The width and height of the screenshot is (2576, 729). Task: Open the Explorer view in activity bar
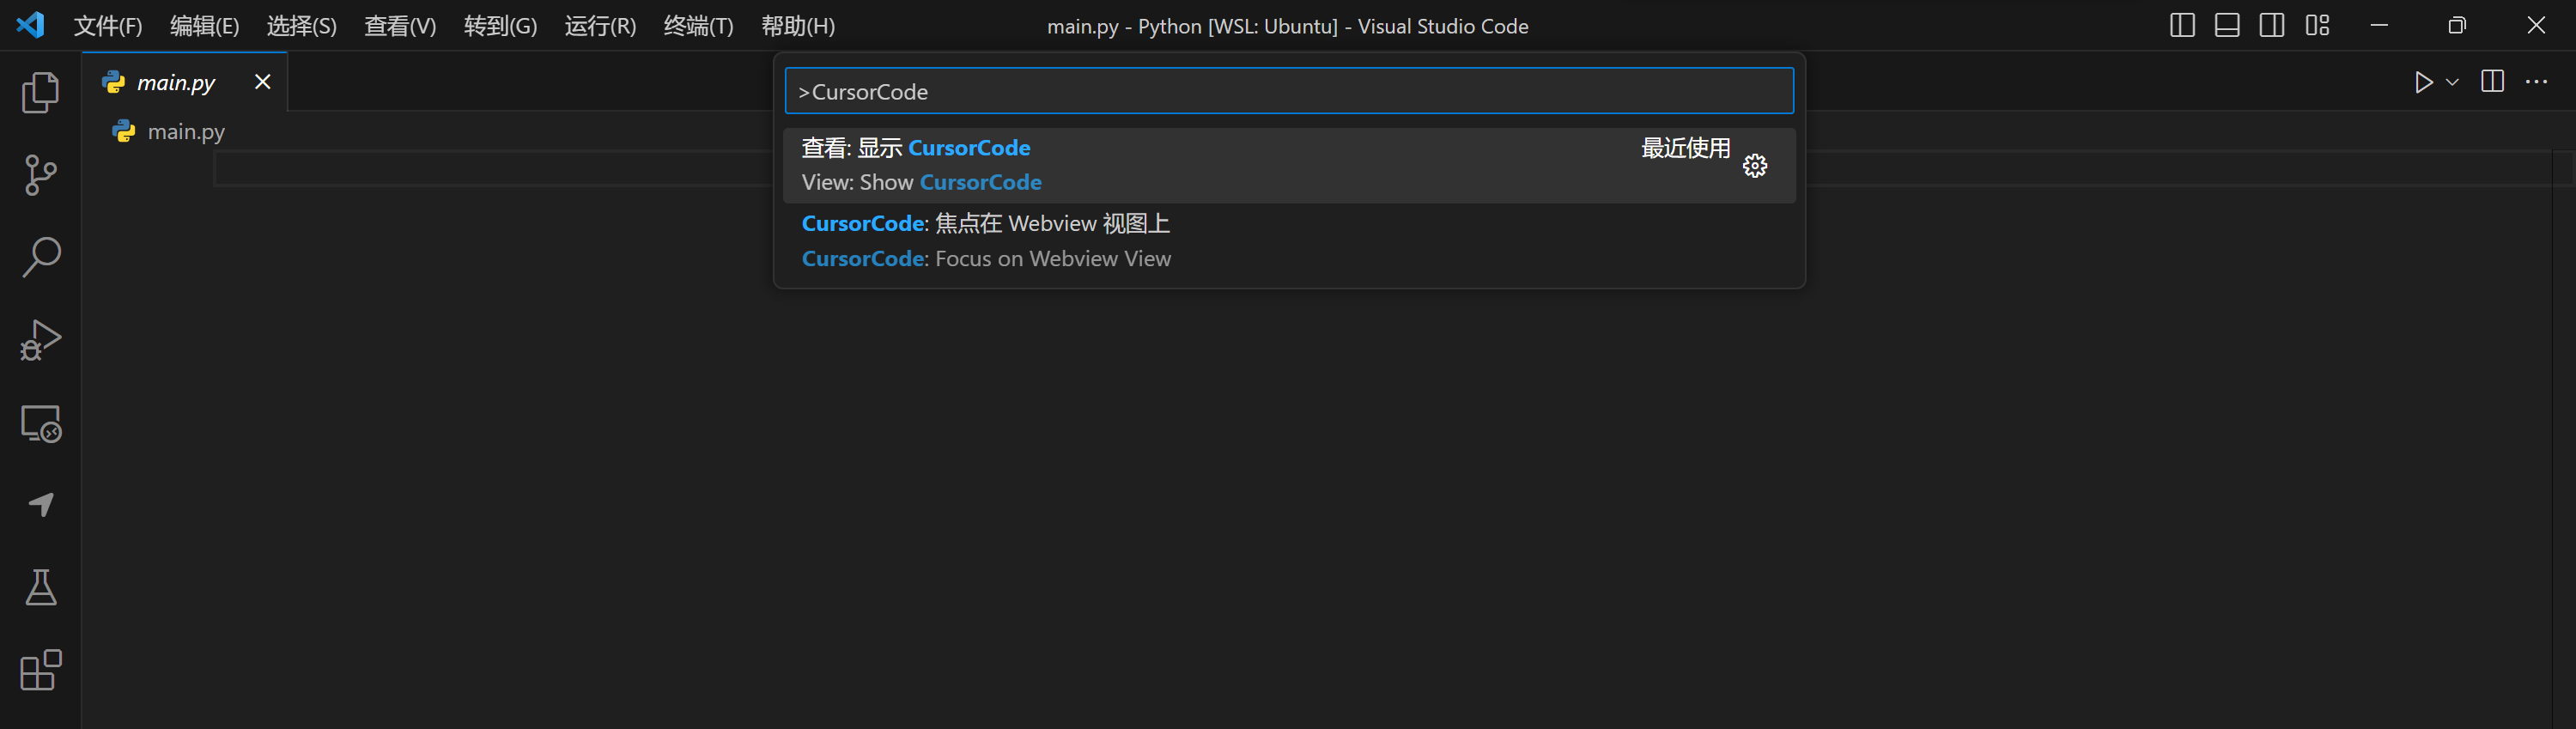40,92
